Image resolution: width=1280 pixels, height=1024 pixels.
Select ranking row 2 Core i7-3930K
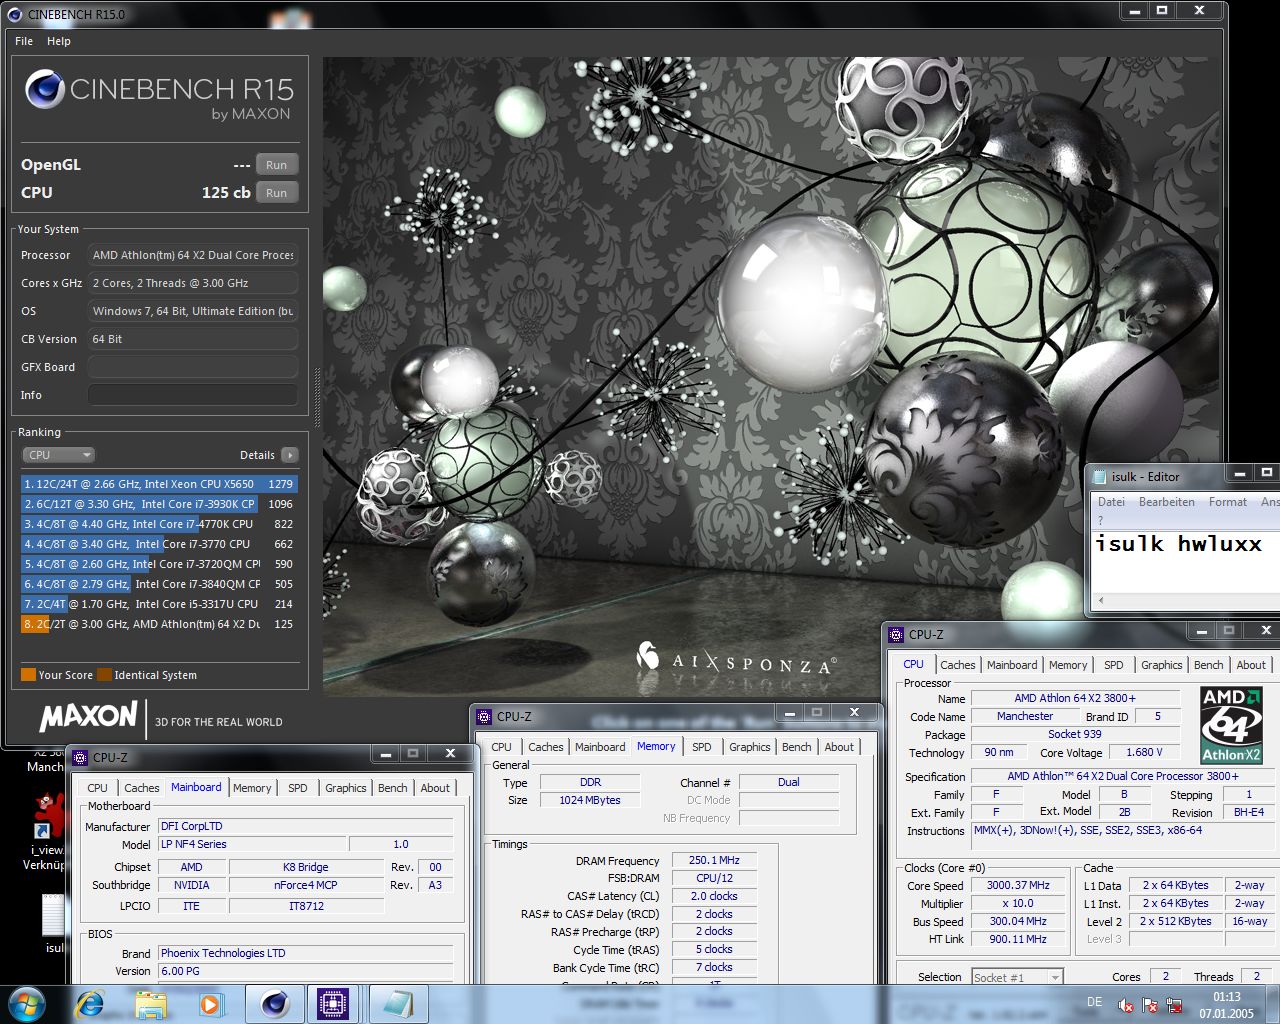pos(159,504)
